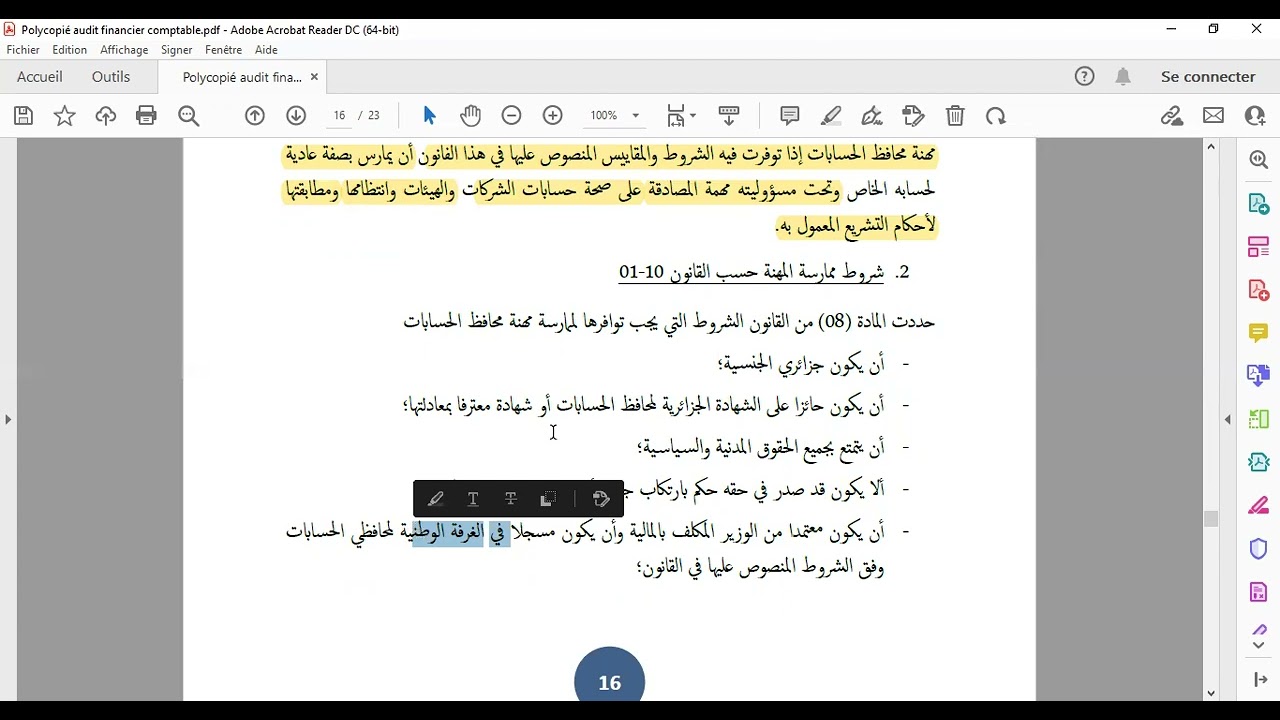1280x720 pixels.
Task: Open search tool in right pane
Action: click(x=1259, y=160)
